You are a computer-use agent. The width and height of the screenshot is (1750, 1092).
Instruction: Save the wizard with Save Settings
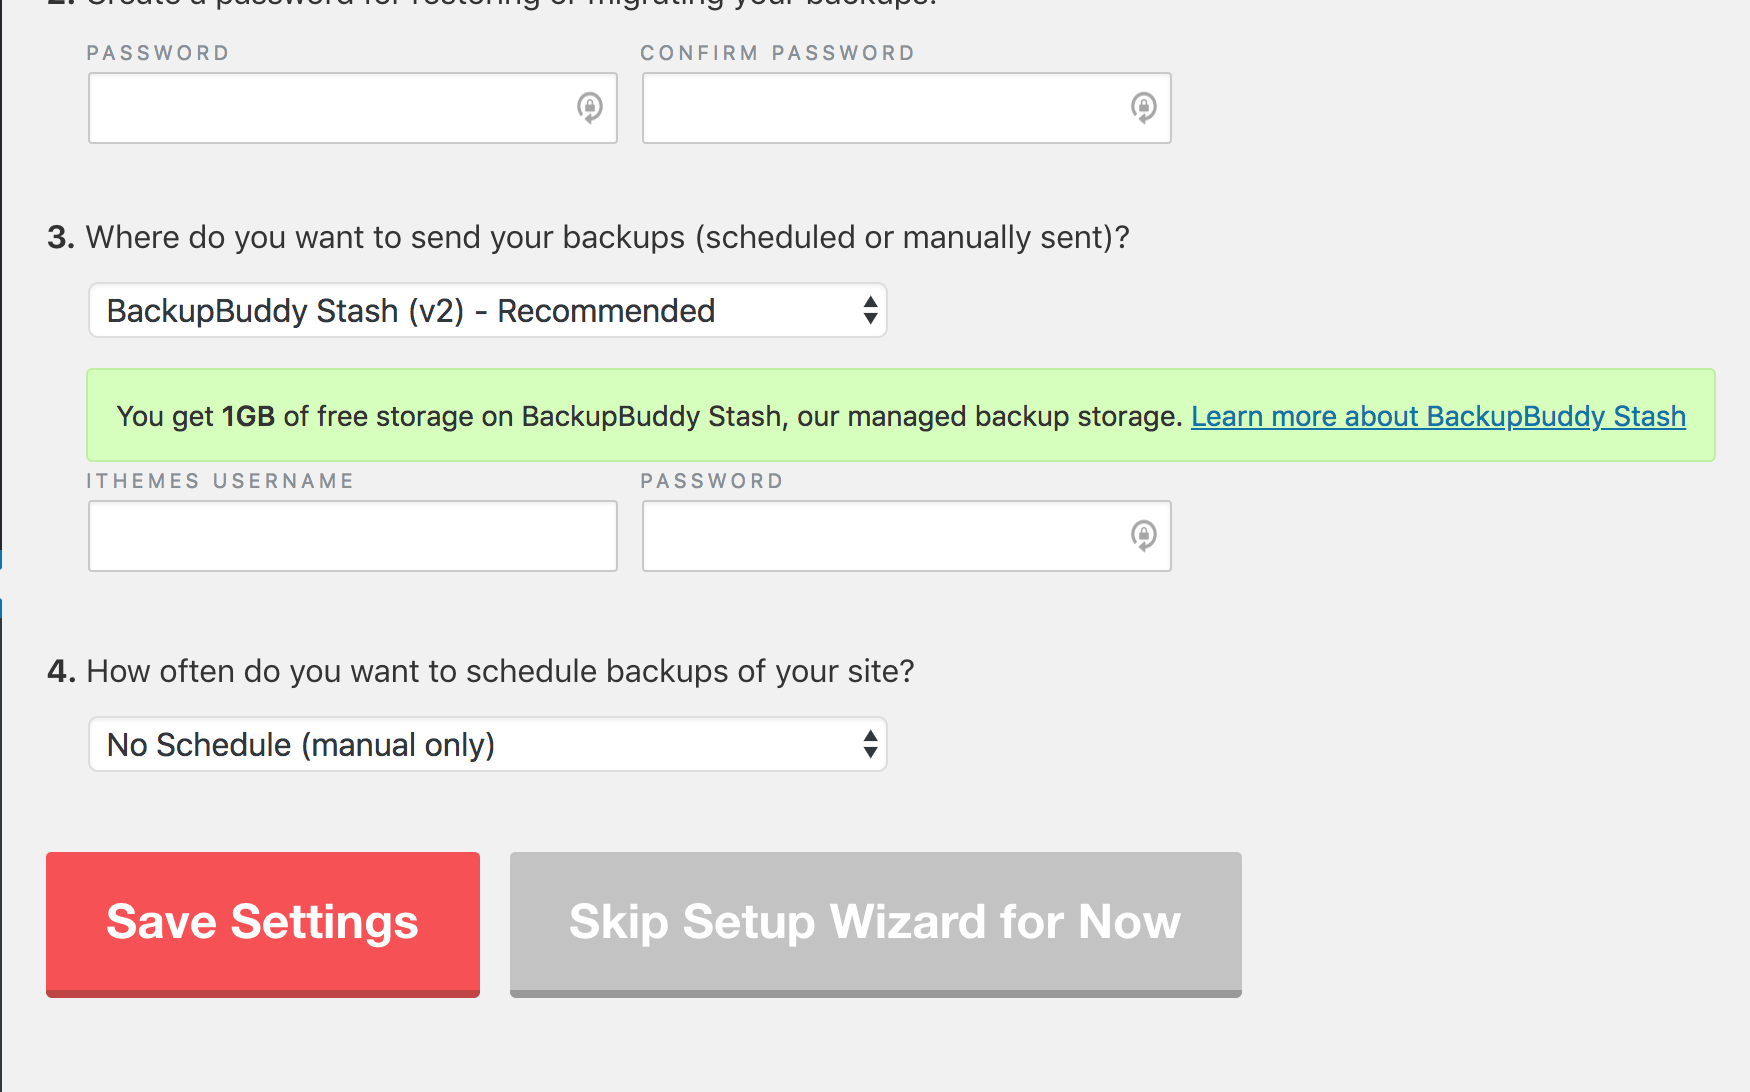pyautogui.click(x=263, y=924)
